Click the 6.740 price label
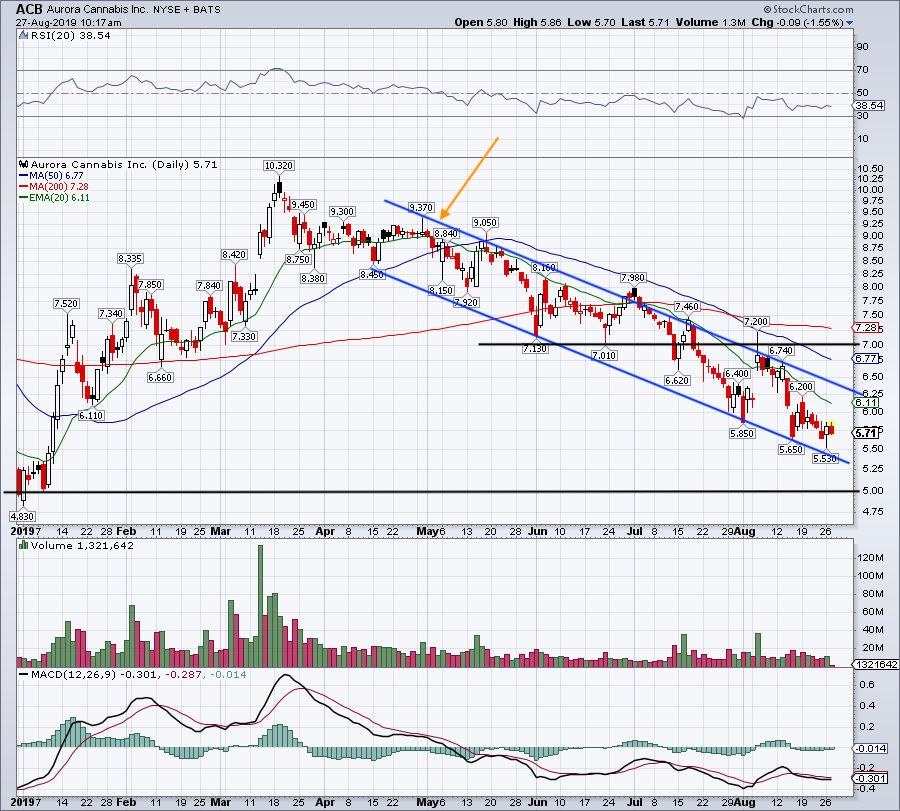The height and width of the screenshot is (811, 900). click(781, 351)
